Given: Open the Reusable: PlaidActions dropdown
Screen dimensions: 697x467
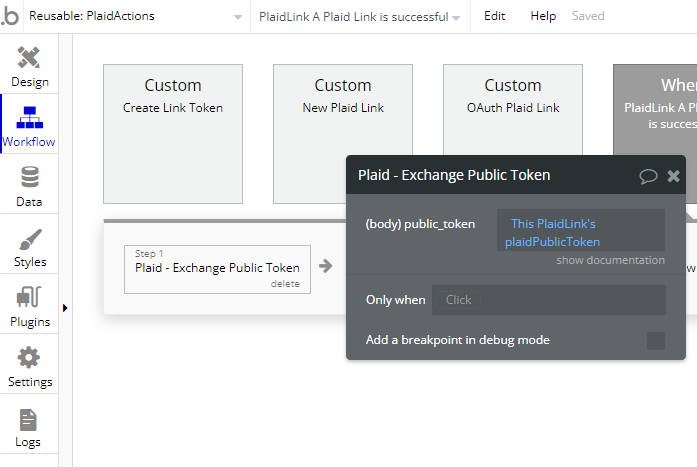Looking at the screenshot, I should pyautogui.click(x=136, y=16).
